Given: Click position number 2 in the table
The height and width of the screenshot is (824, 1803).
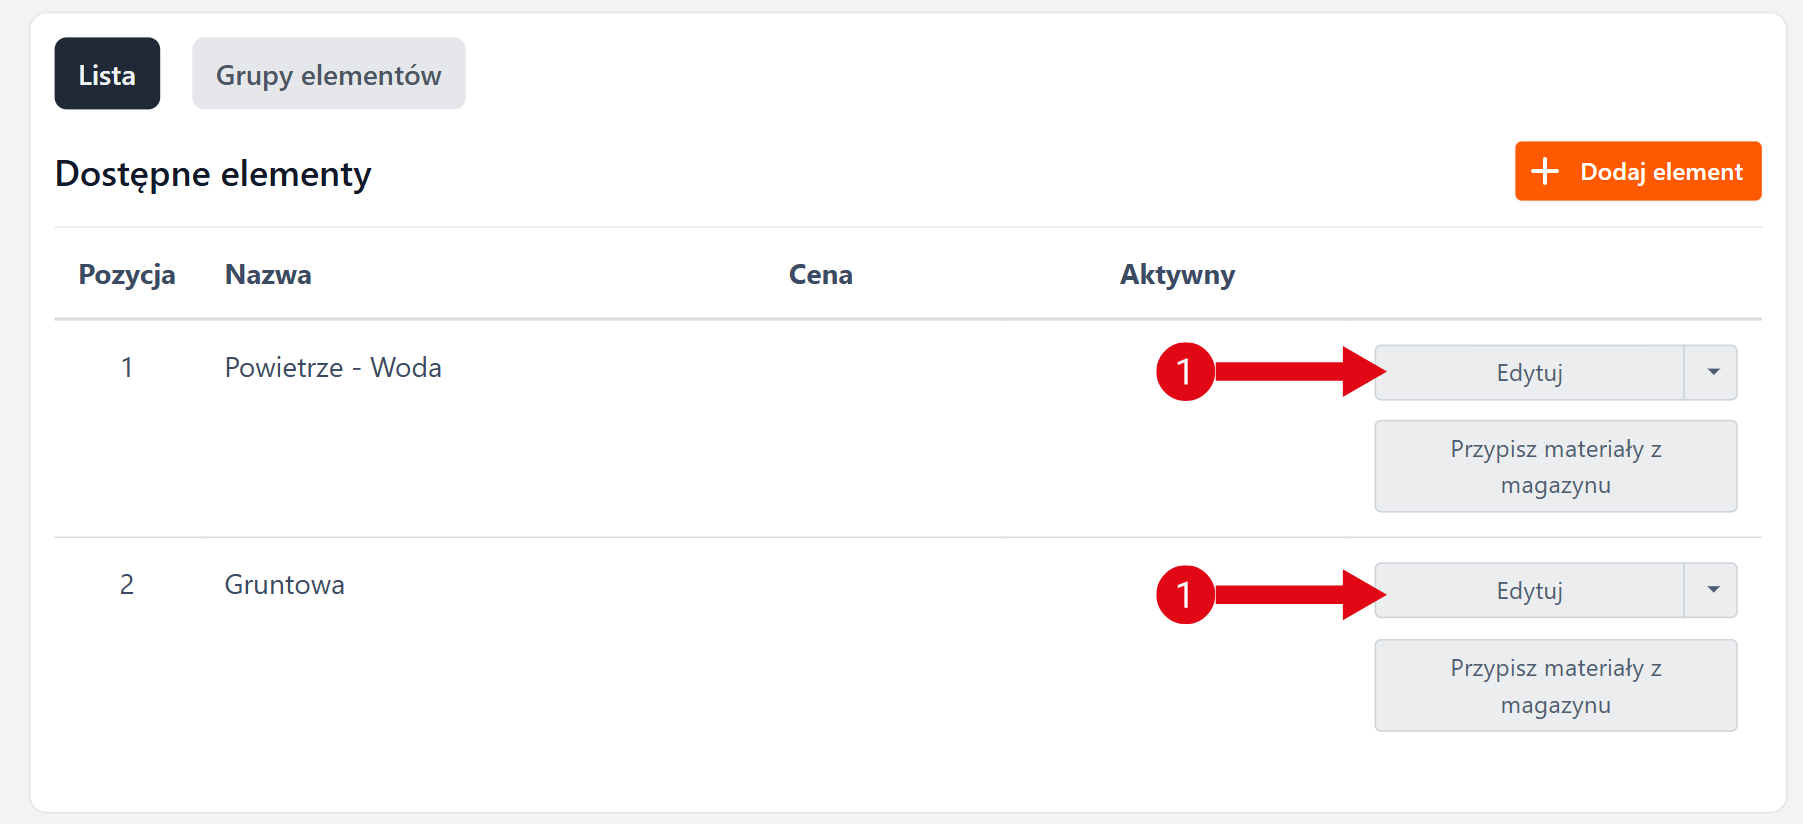Looking at the screenshot, I should (127, 585).
